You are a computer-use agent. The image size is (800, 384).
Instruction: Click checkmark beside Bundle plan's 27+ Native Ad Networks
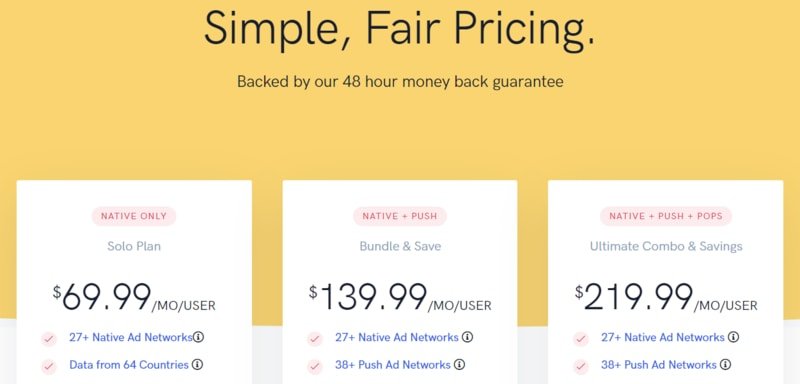click(315, 339)
